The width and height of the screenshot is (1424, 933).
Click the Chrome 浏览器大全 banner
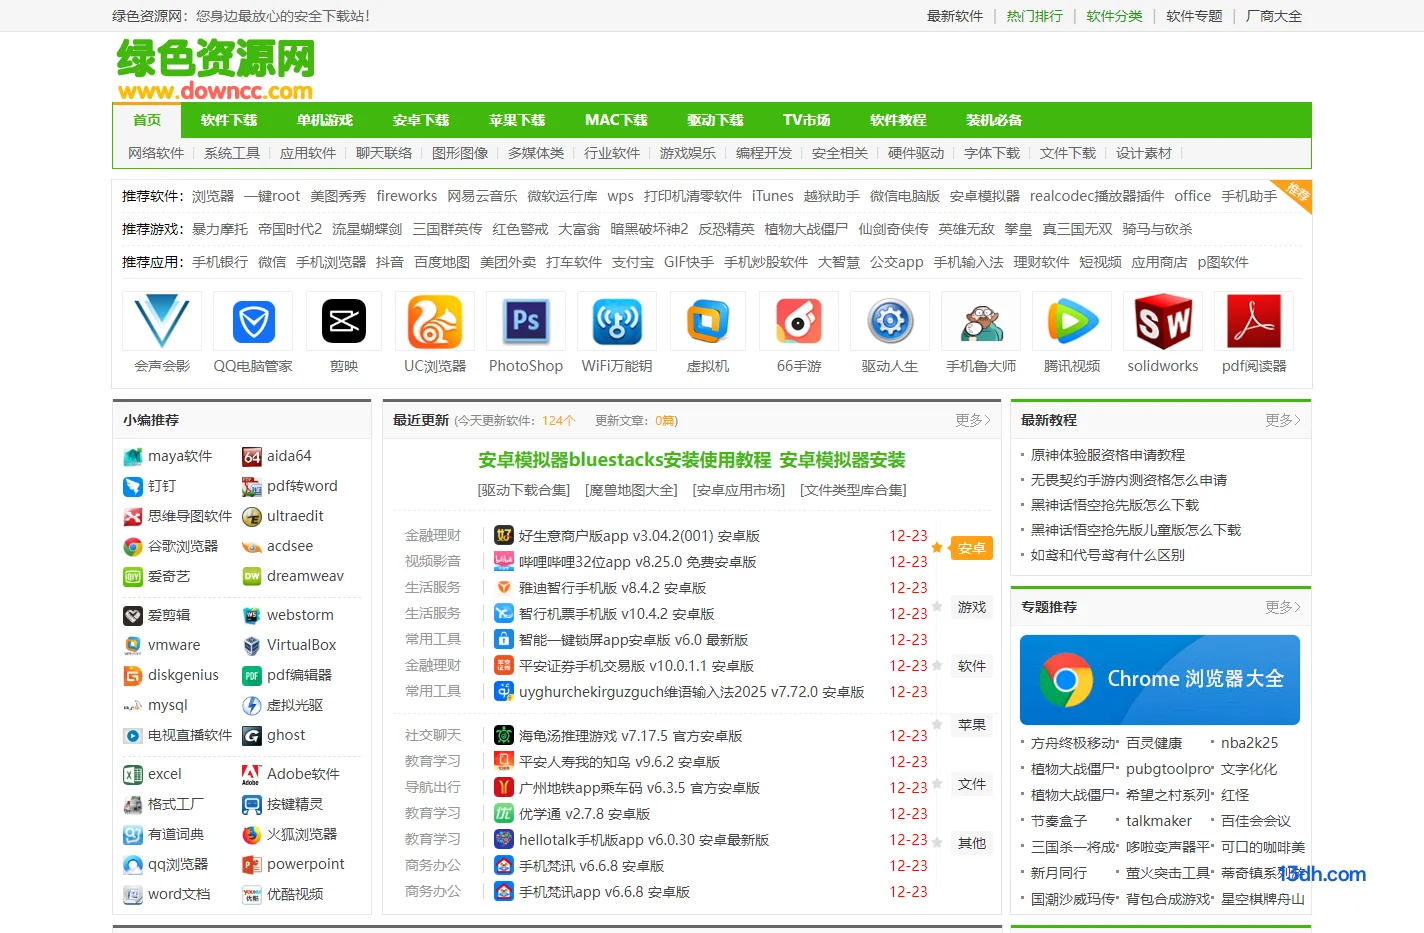point(1160,680)
